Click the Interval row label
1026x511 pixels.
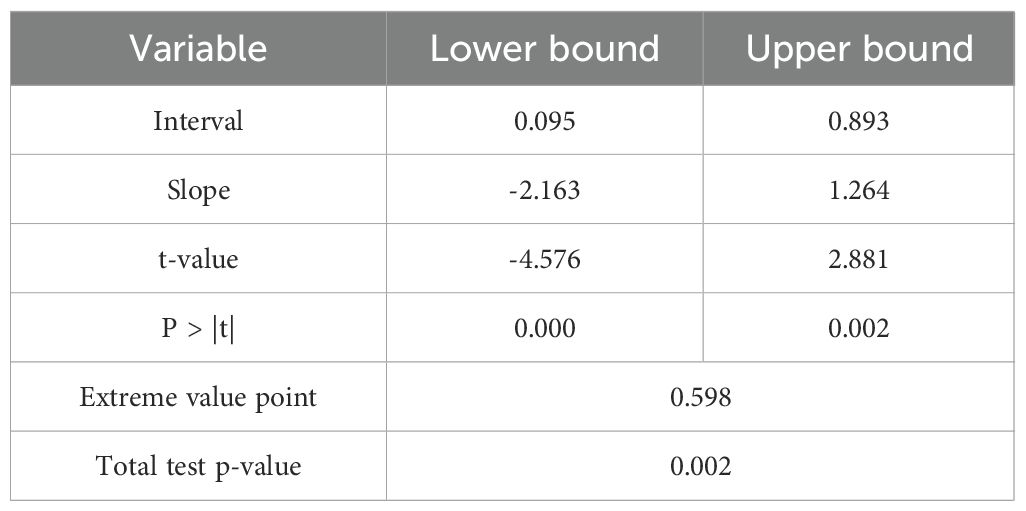click(198, 122)
